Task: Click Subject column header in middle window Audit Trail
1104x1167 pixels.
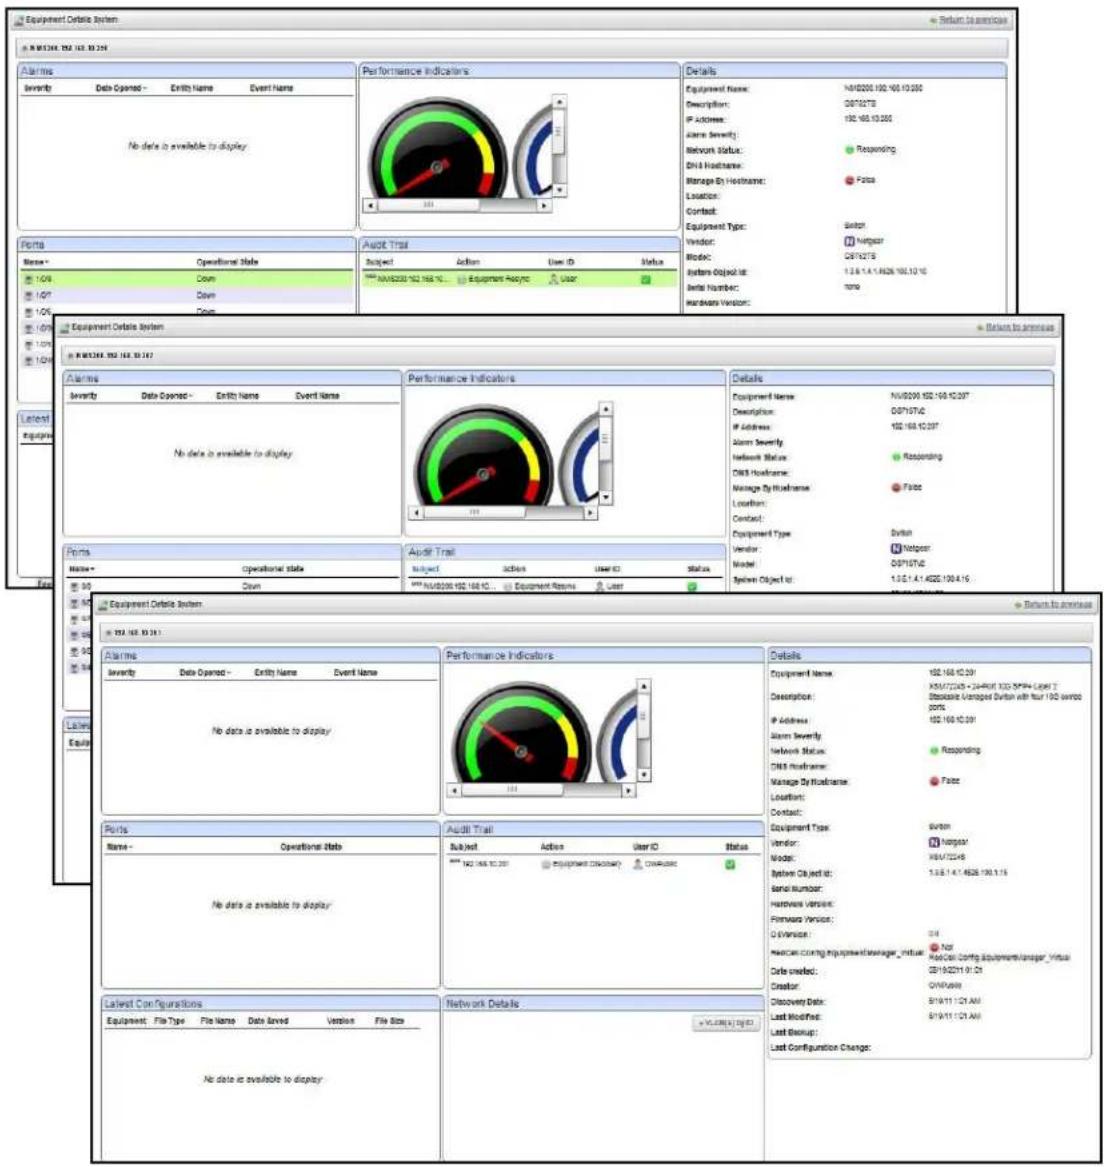Action: (x=425, y=569)
